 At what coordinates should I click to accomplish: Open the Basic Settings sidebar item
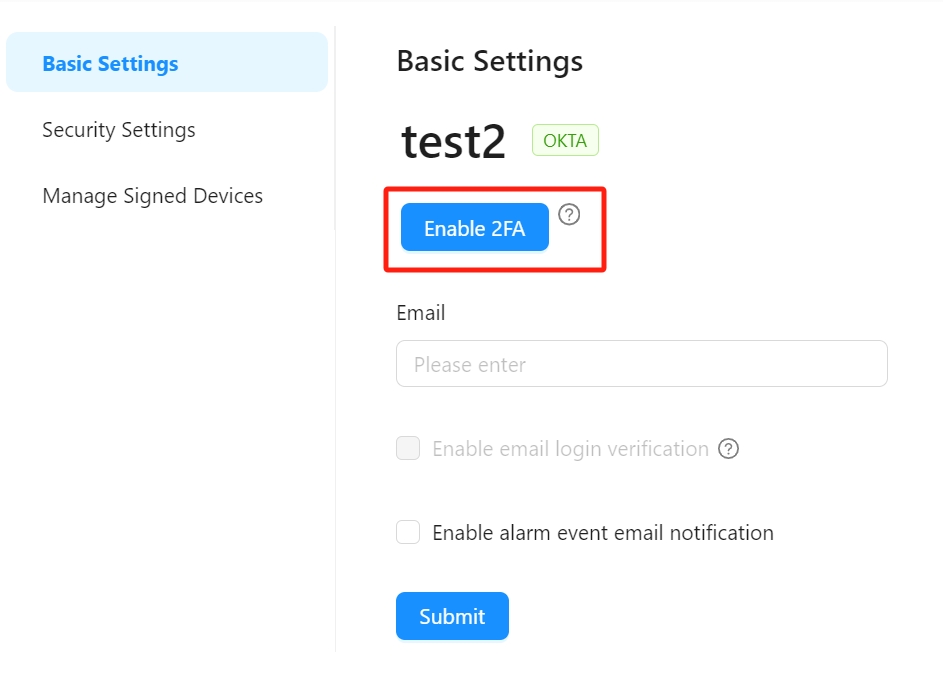(x=110, y=64)
